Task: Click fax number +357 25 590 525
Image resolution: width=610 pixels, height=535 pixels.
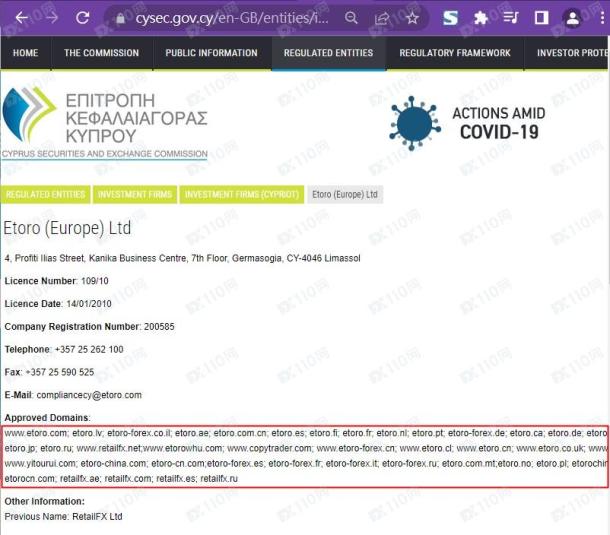Action: (60, 372)
